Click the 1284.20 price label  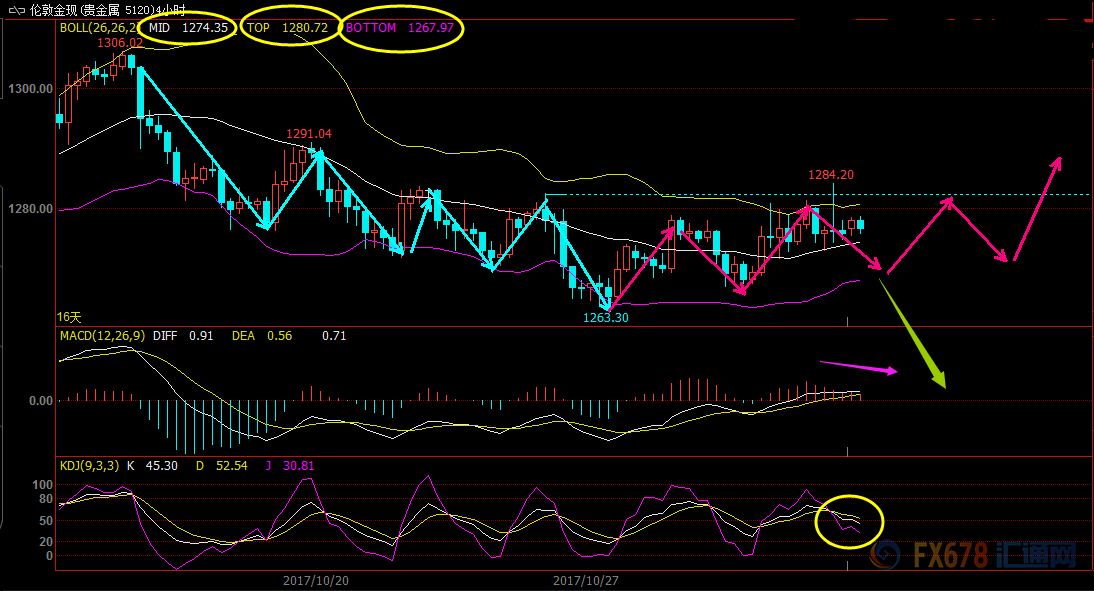tap(831, 175)
